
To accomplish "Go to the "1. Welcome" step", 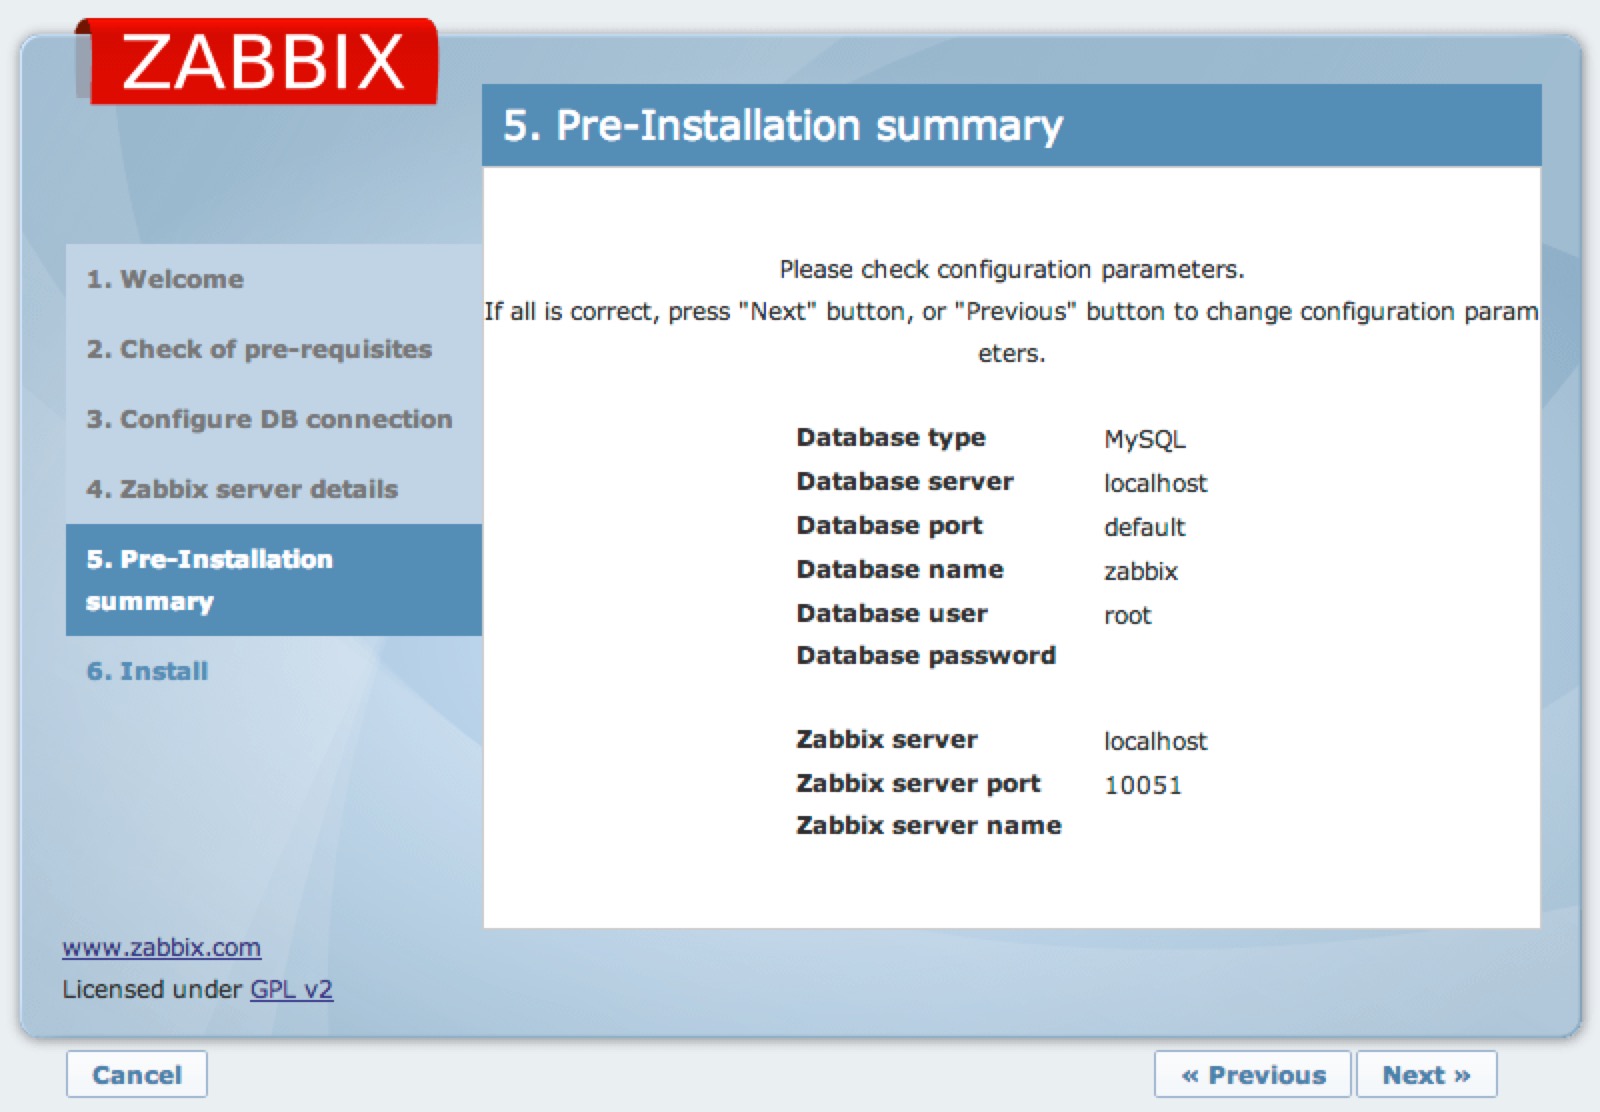I will coord(165,280).
